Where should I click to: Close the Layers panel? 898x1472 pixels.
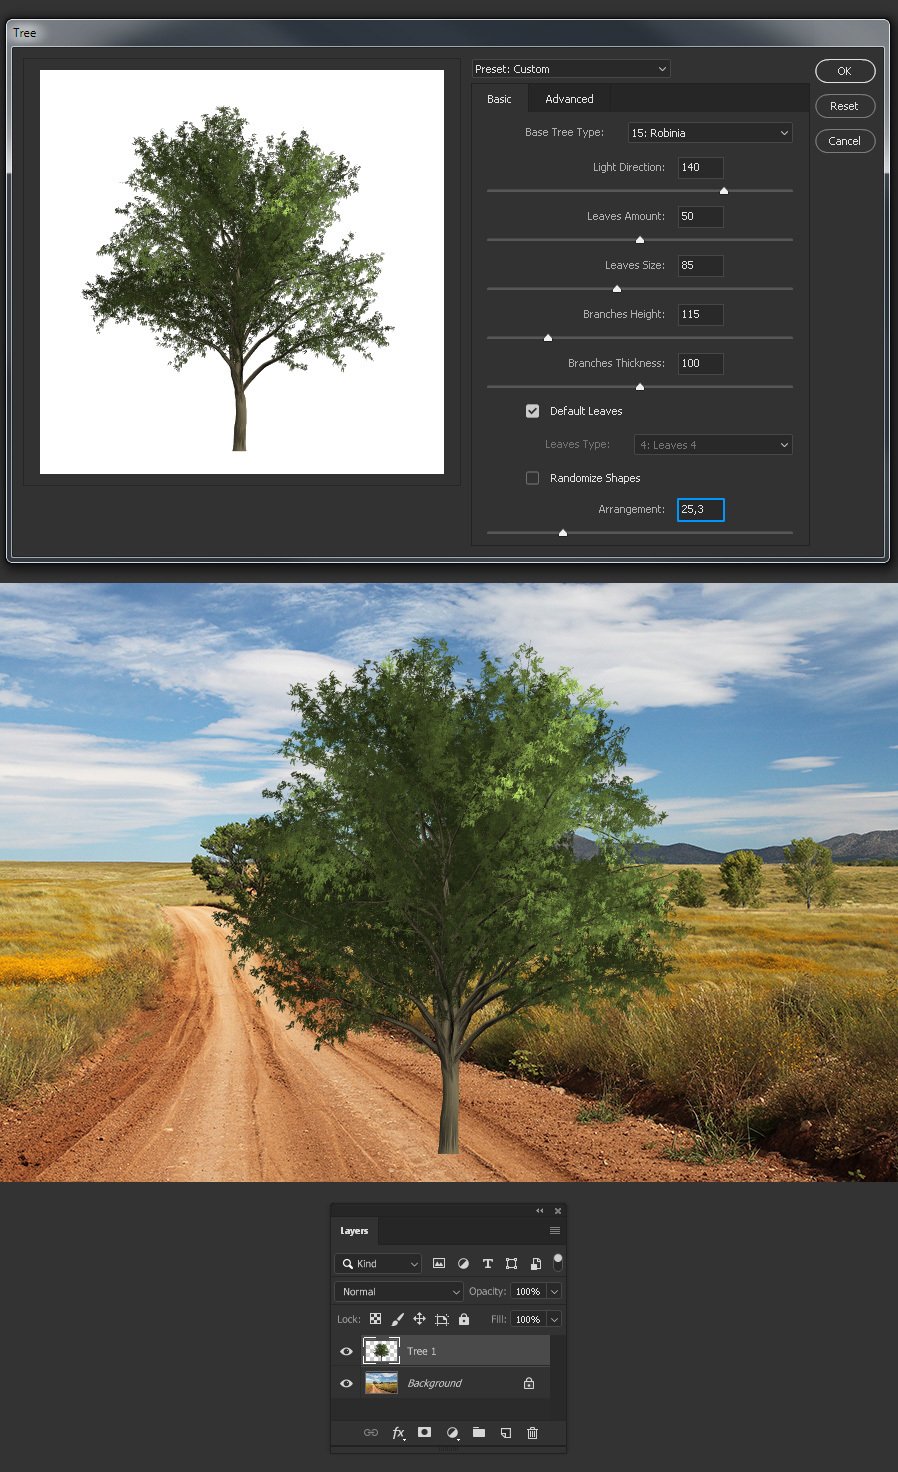coord(558,1210)
